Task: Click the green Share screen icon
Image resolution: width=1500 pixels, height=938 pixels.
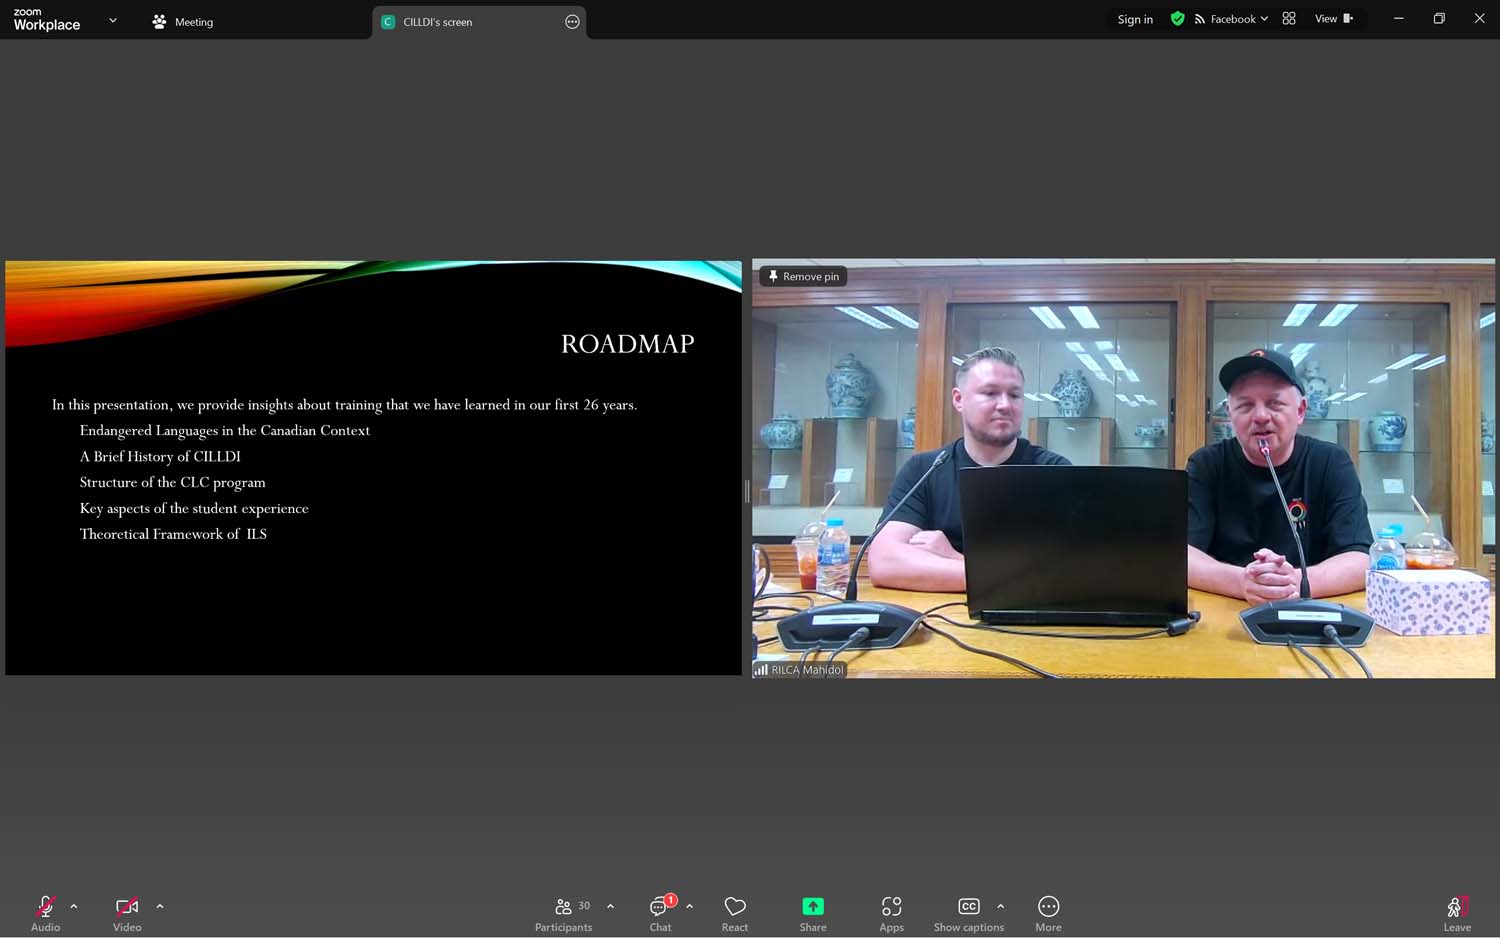Action: [813, 906]
